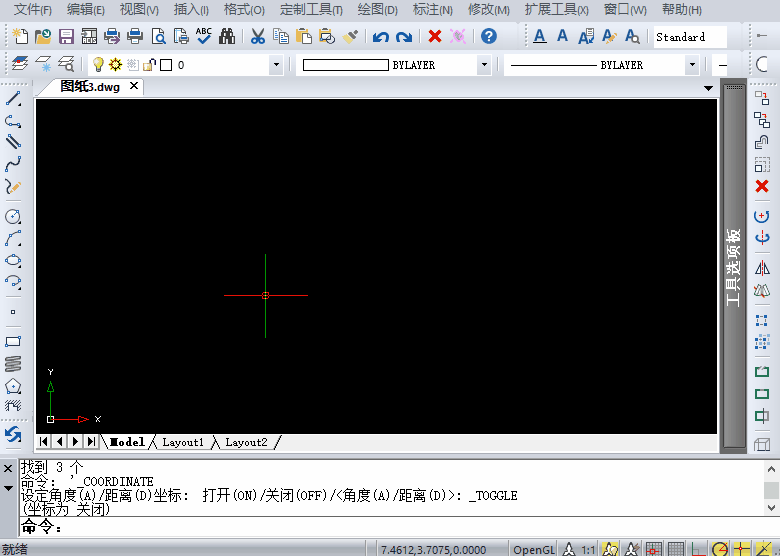This screenshot has height=556, width=780.
Task: Select the Line drawing tool
Action: (x=13, y=99)
